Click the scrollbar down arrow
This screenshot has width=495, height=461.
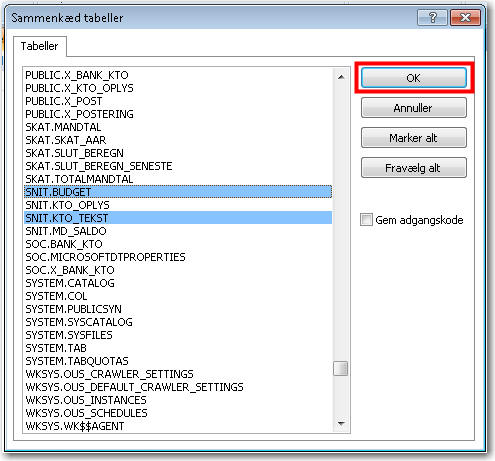pos(341,424)
